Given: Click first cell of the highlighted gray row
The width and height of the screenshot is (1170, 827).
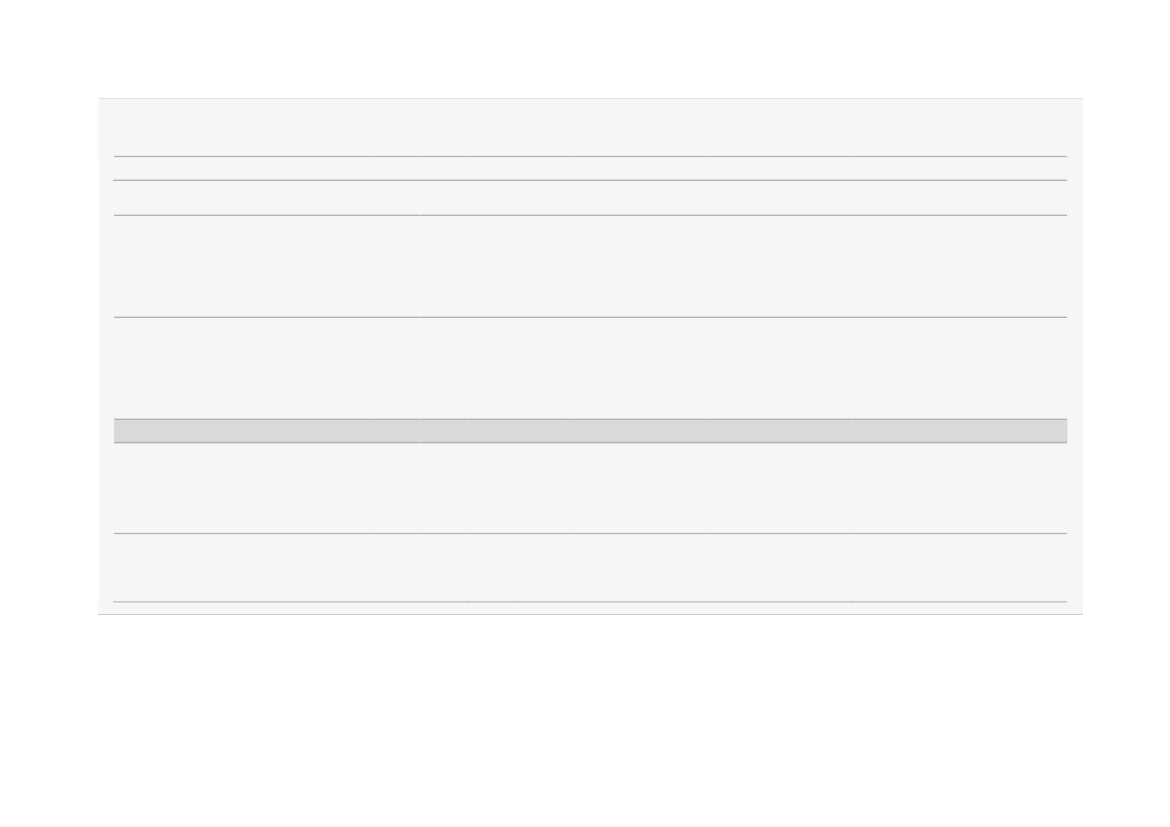Looking at the screenshot, I should pyautogui.click(x=242, y=431).
